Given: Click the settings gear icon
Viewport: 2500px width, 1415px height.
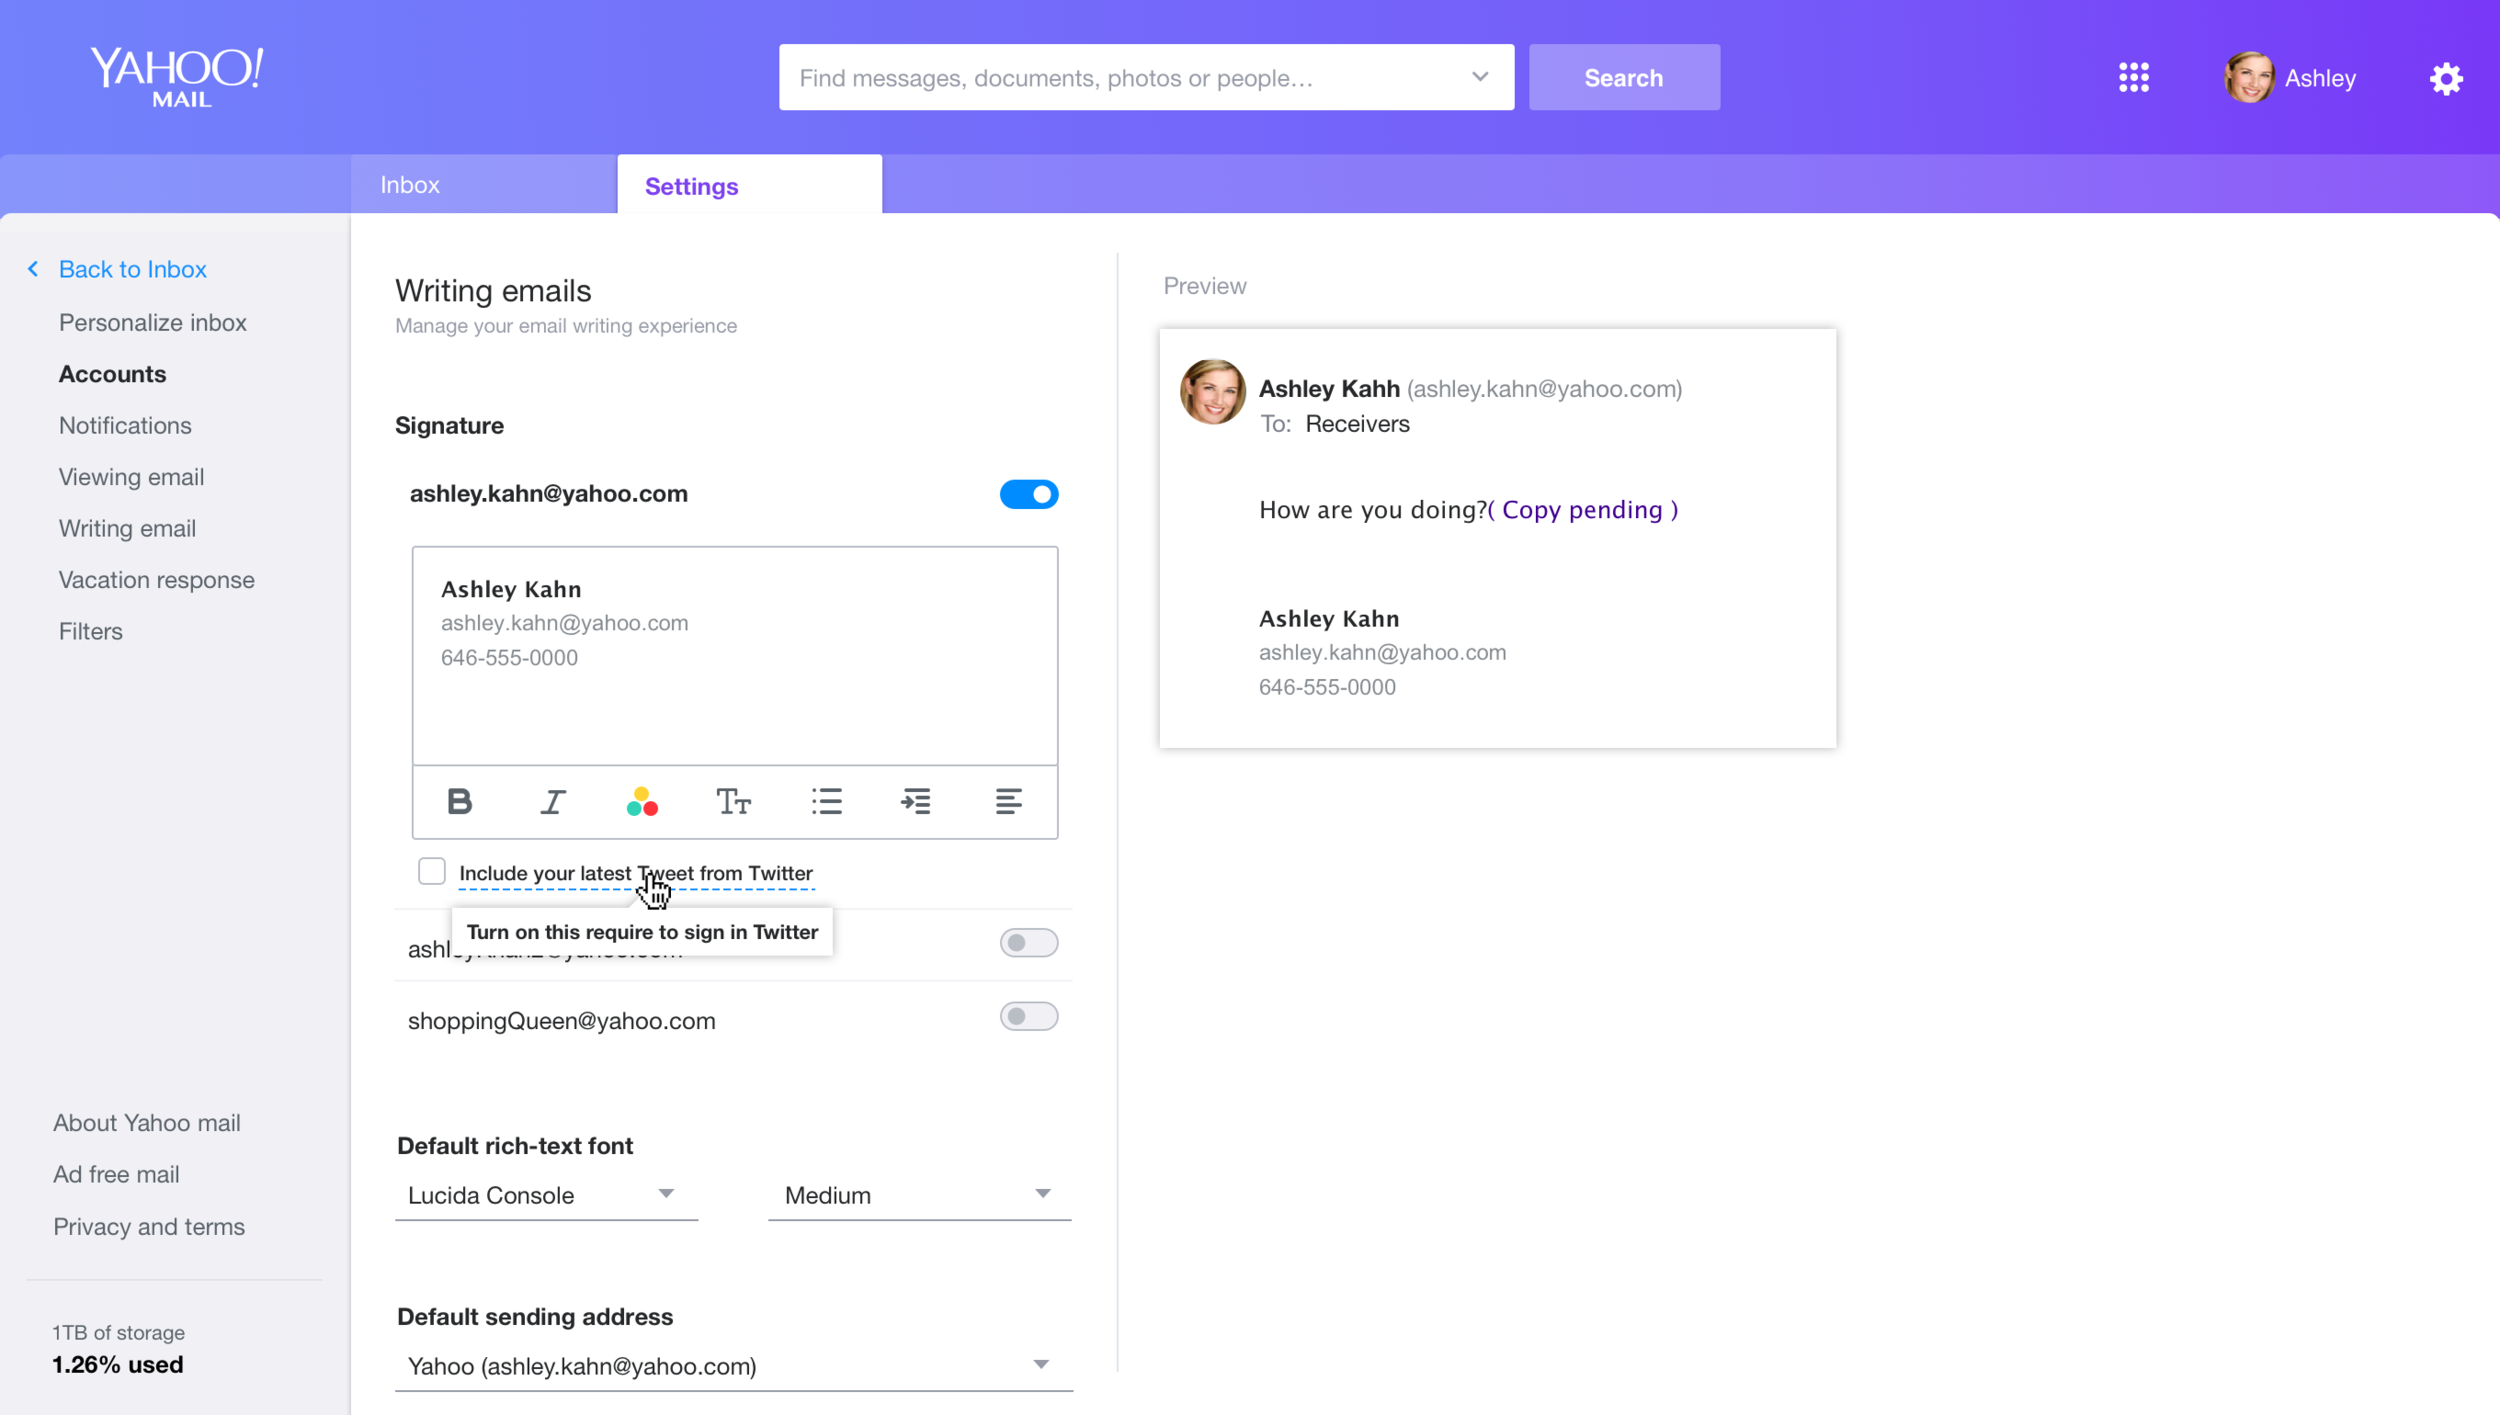Looking at the screenshot, I should pyautogui.click(x=2446, y=78).
